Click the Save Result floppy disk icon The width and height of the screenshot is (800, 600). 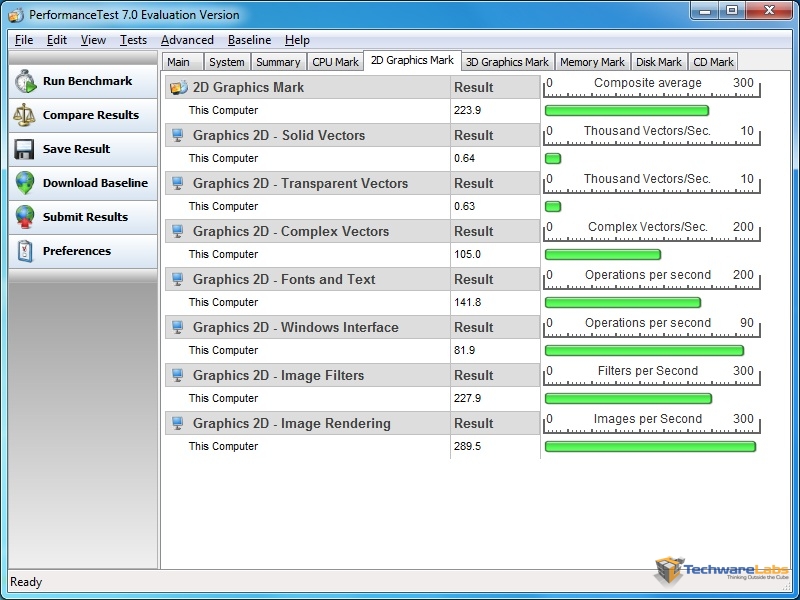pos(25,149)
